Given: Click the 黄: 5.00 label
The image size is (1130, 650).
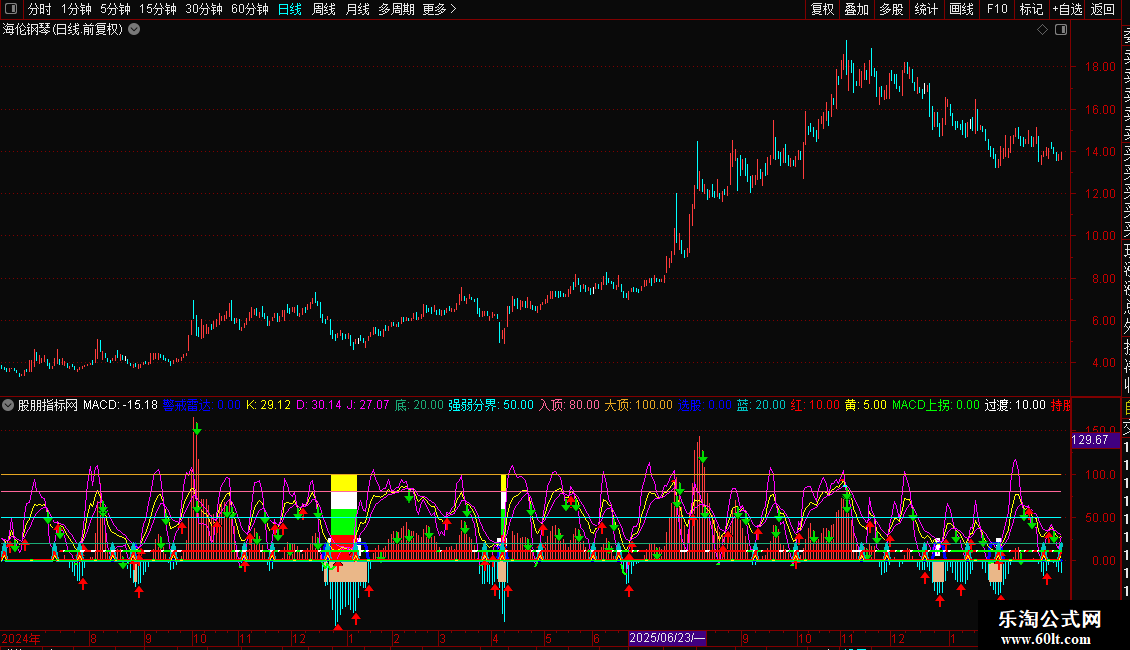Looking at the screenshot, I should [866, 405].
